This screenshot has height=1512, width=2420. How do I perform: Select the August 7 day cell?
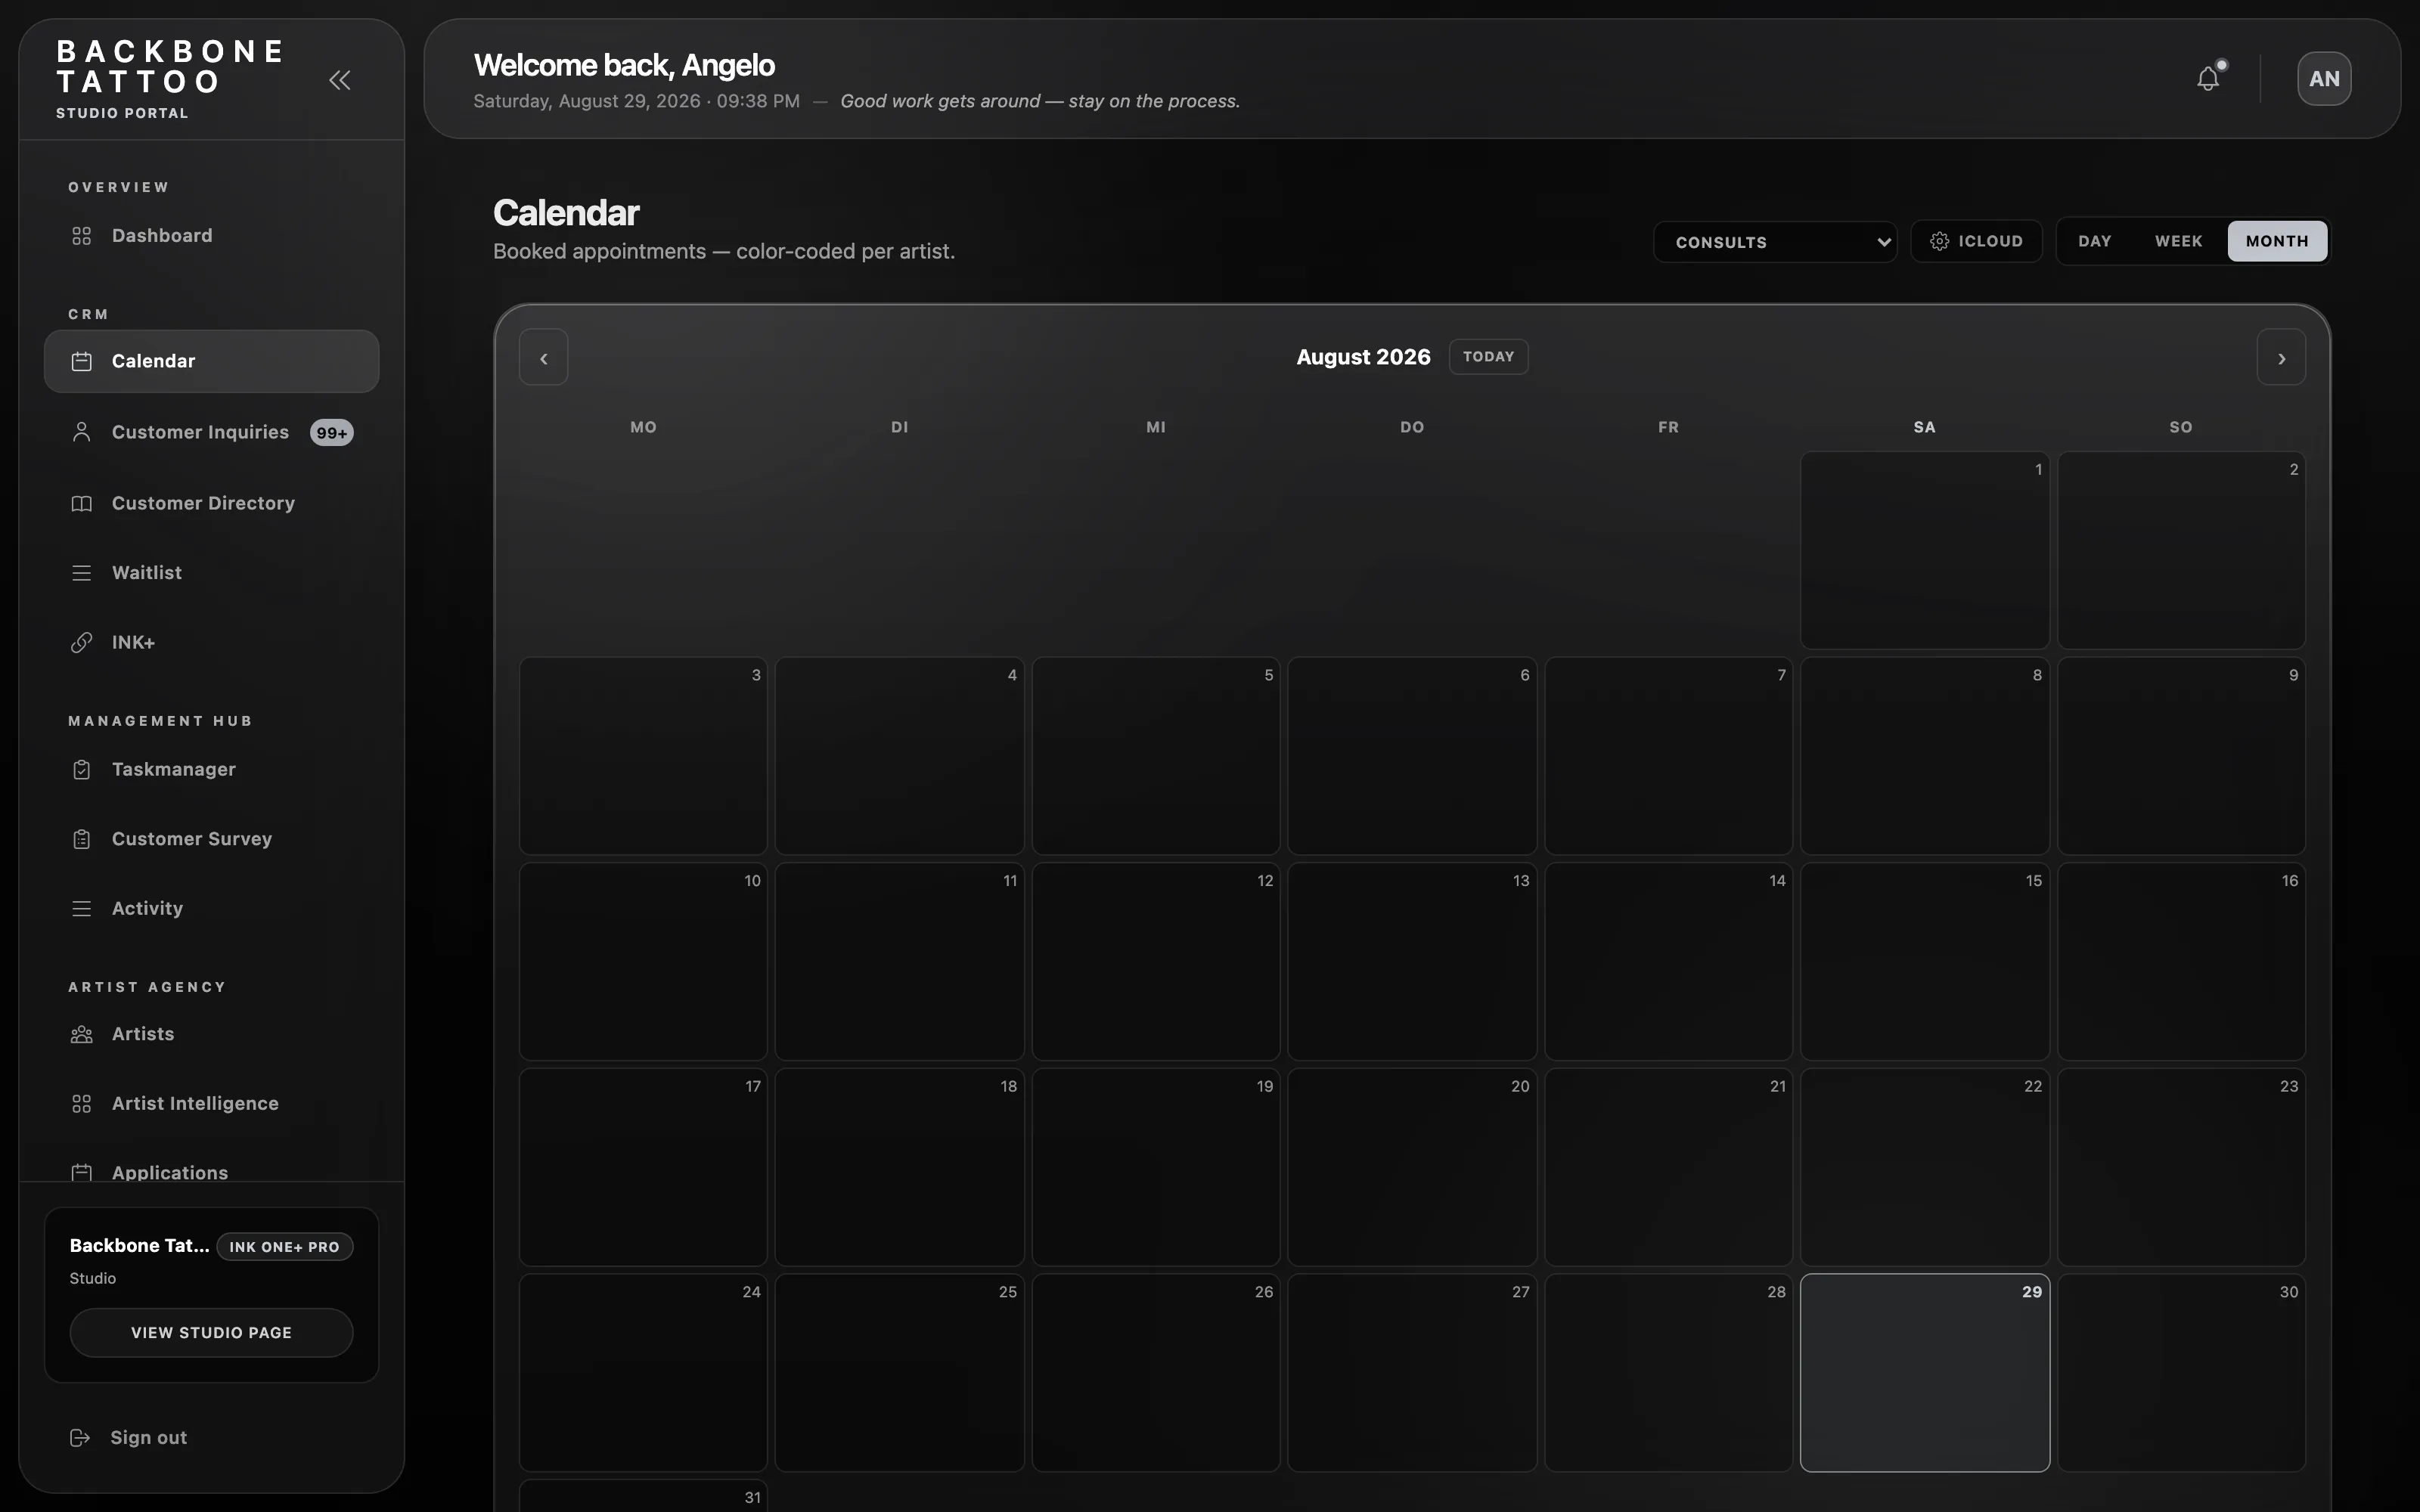1669,756
